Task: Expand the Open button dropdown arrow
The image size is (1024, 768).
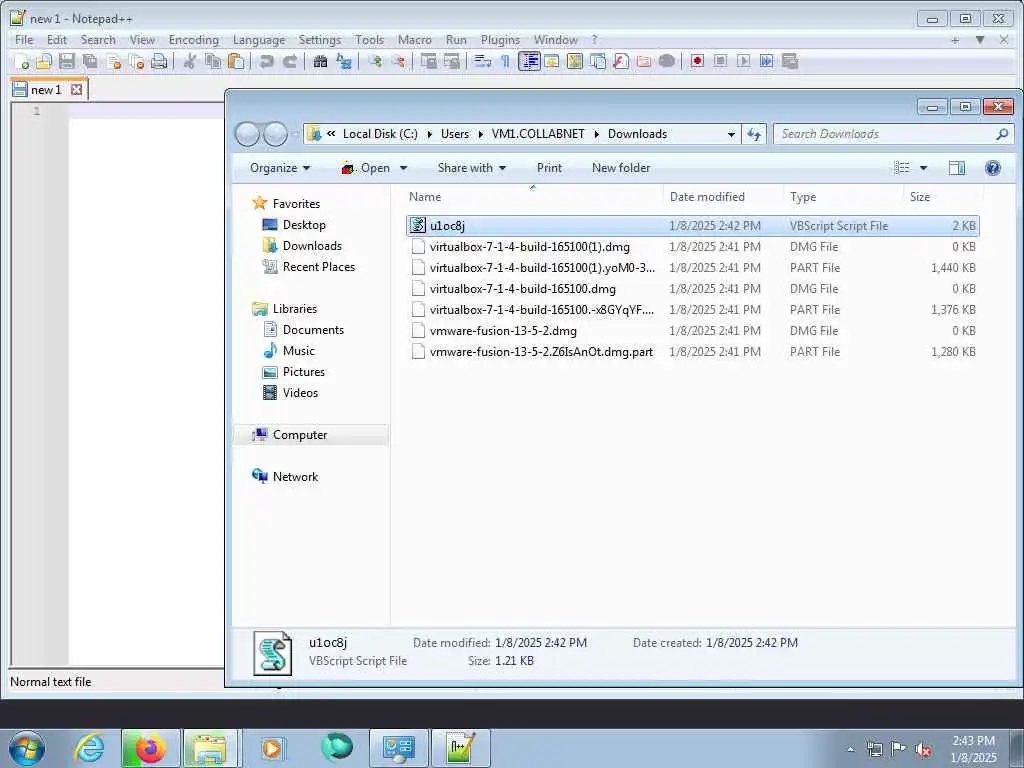Action: click(404, 168)
